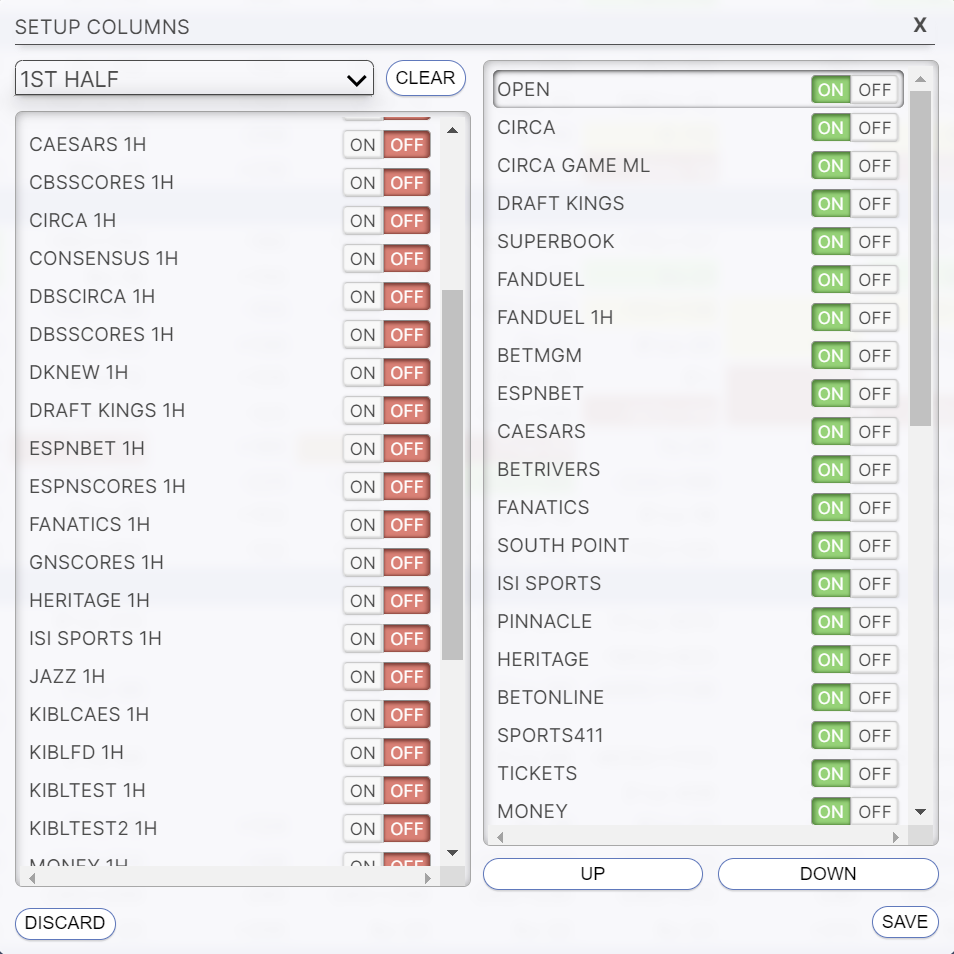Turn ON DRAFT KINGS 1H
Viewport: 954px width, 954px height.
tap(363, 411)
